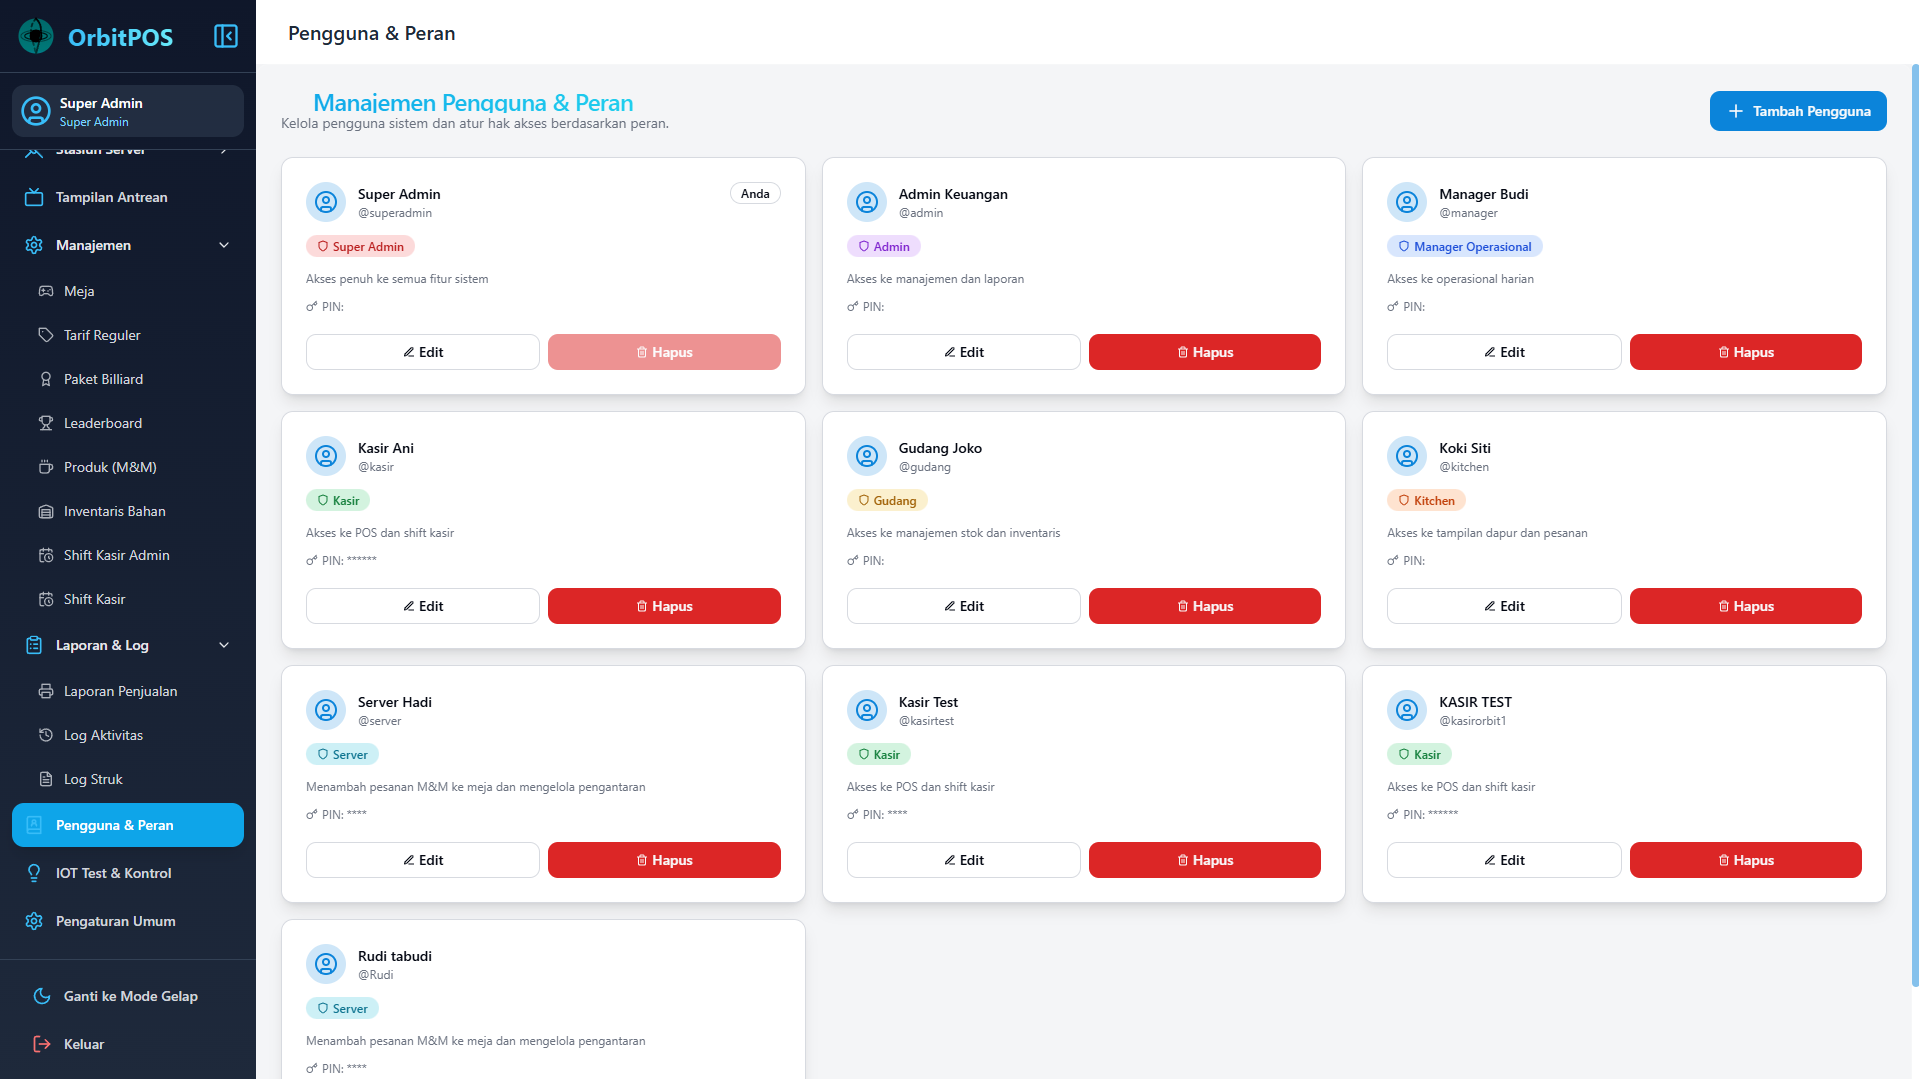Edit the Admin Keuangan user

tap(963, 352)
